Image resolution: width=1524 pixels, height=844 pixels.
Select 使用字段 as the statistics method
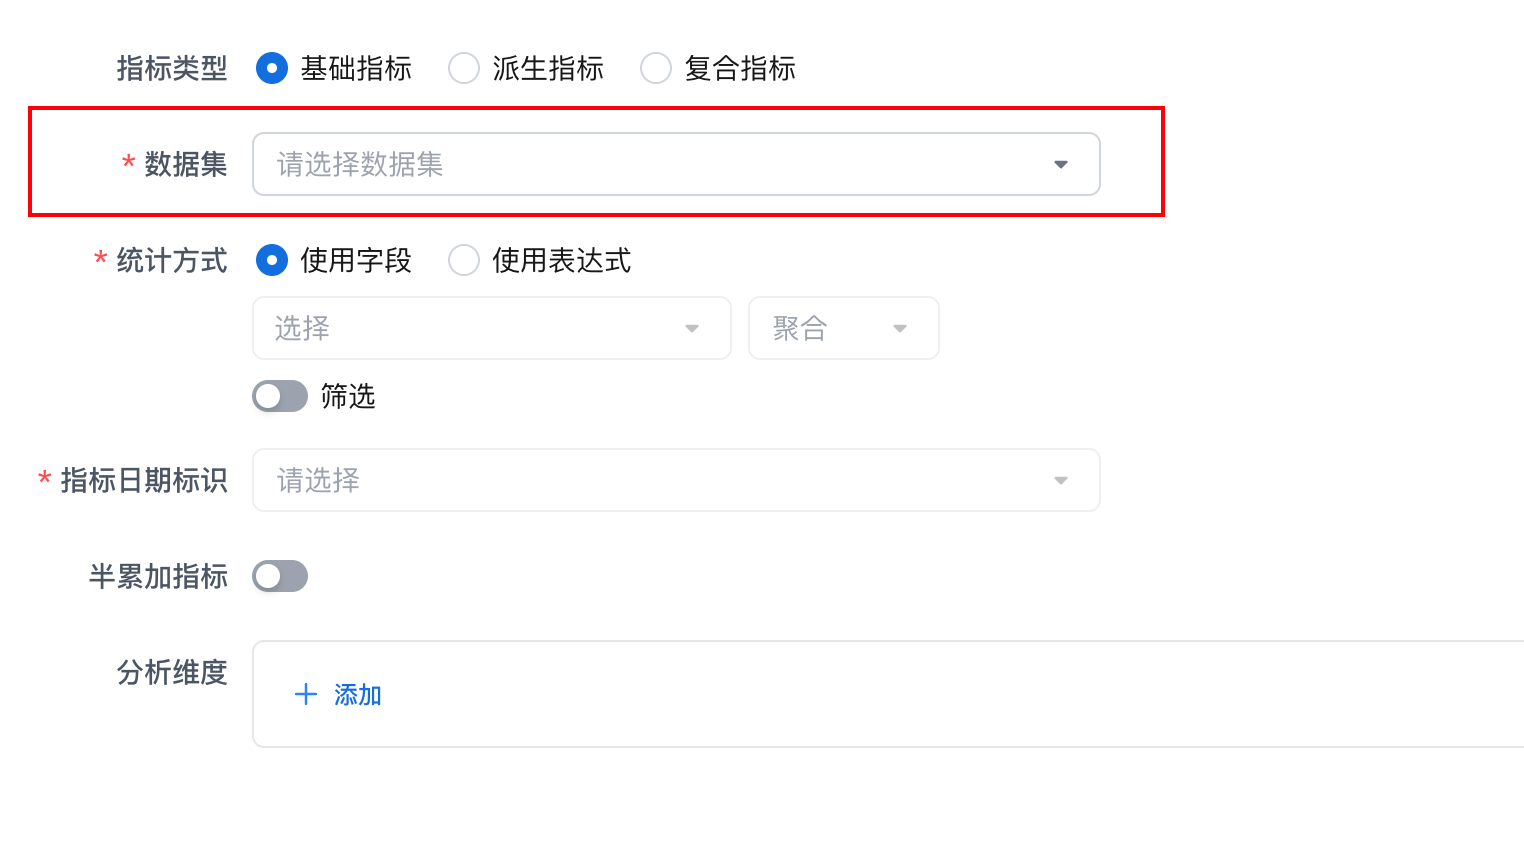[x=272, y=260]
